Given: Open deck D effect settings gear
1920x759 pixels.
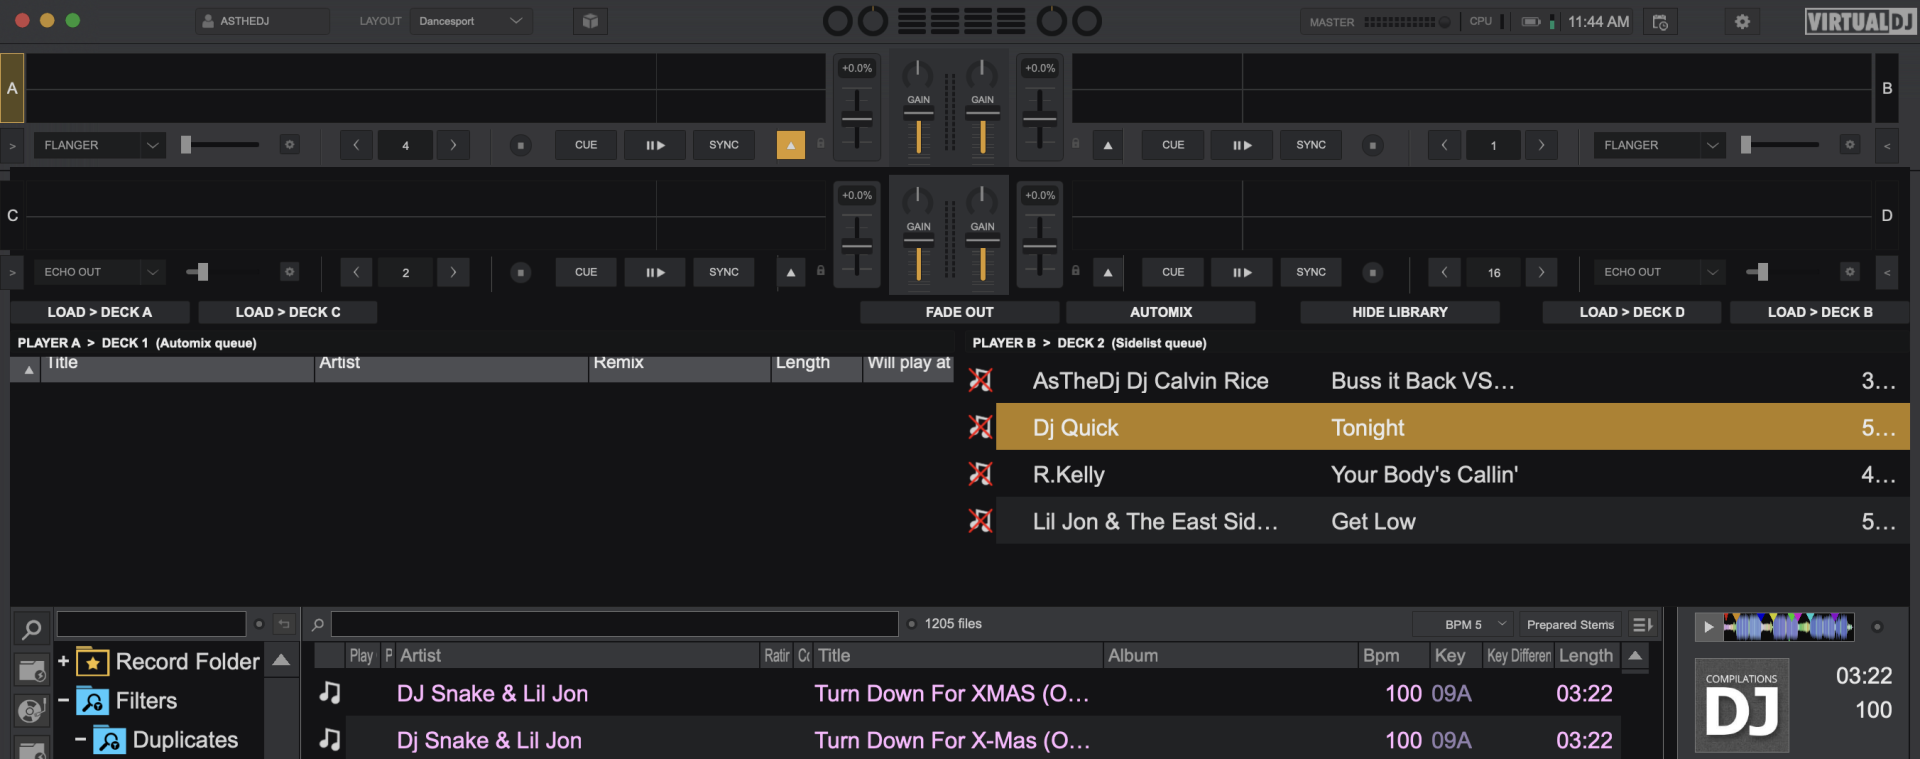Looking at the screenshot, I should point(1850,272).
